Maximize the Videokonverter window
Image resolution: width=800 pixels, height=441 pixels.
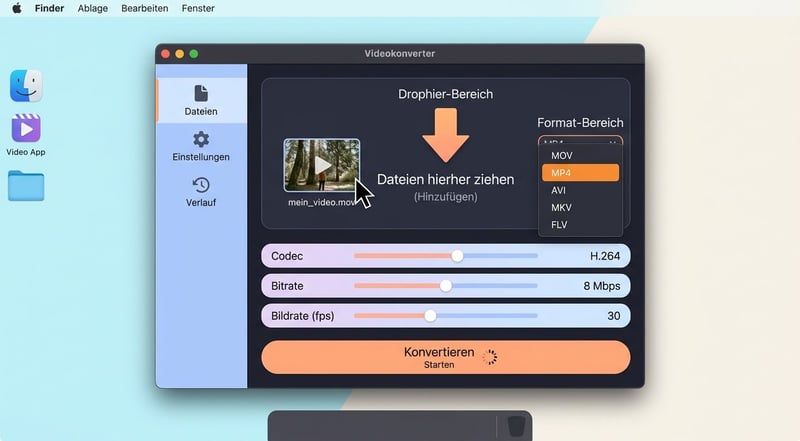[x=194, y=54]
